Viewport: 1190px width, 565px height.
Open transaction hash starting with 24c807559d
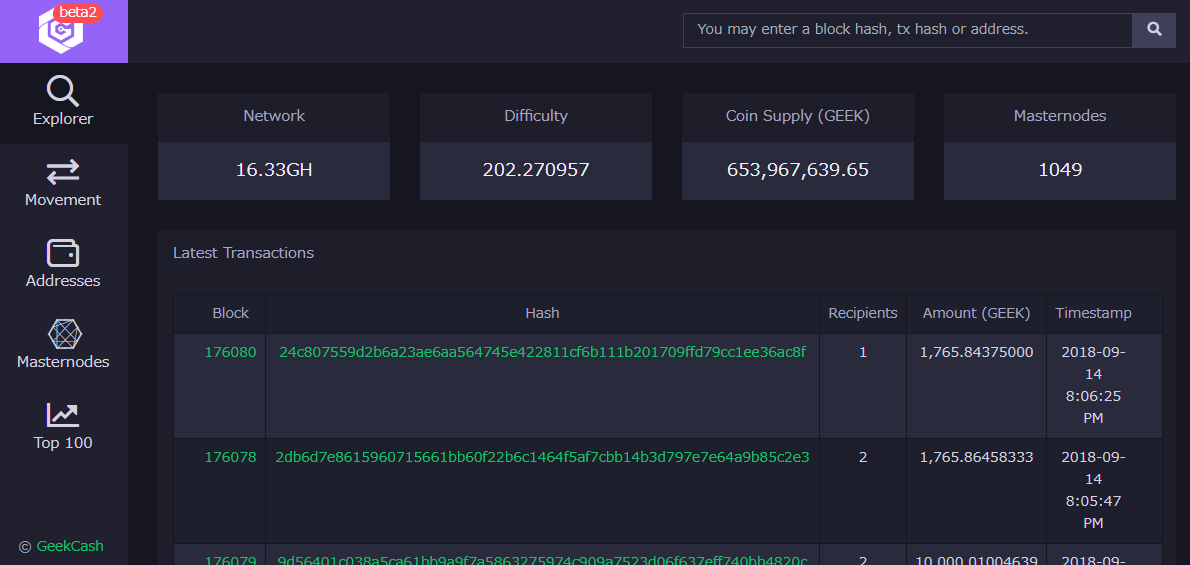tap(542, 352)
